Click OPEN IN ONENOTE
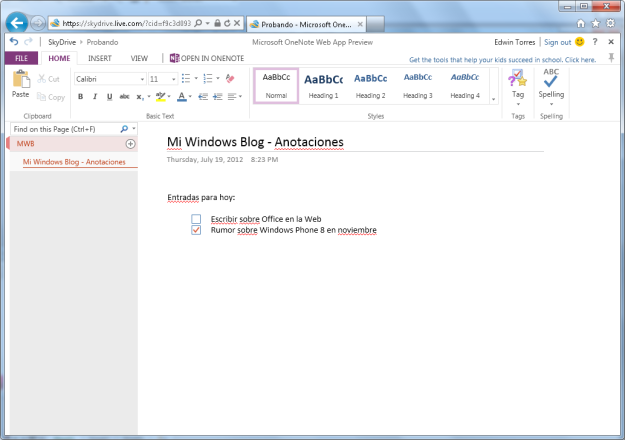The image size is (625, 440). click(207, 58)
